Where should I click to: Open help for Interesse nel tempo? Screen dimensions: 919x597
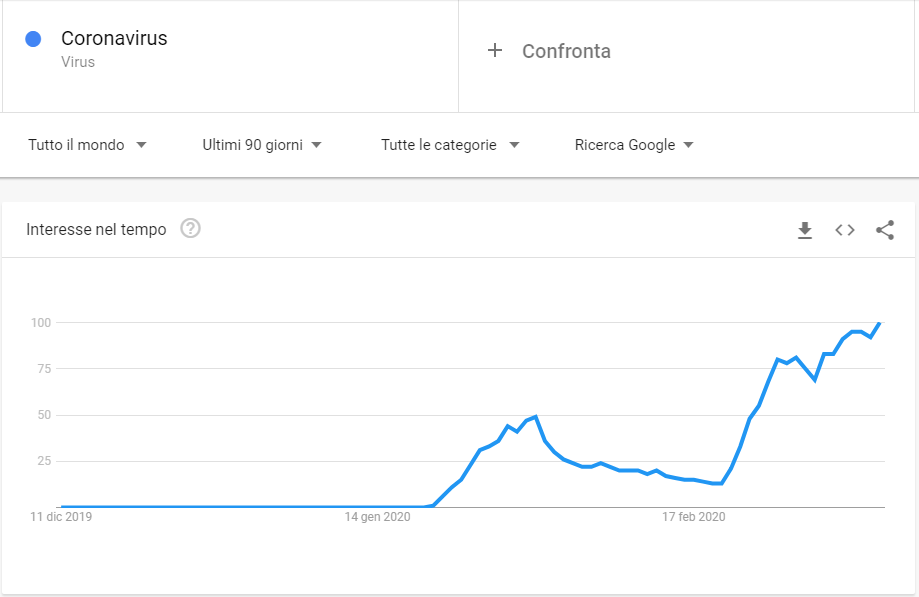coord(190,229)
